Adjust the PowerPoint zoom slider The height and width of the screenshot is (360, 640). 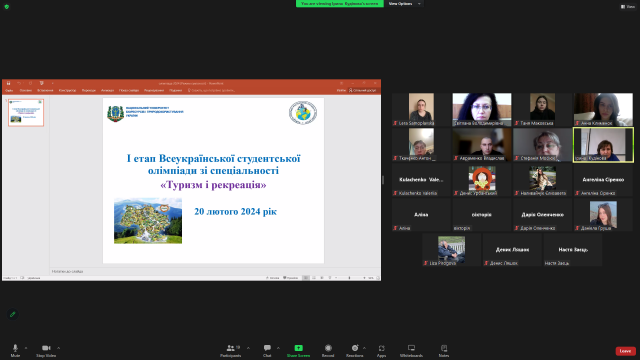click(x=349, y=278)
